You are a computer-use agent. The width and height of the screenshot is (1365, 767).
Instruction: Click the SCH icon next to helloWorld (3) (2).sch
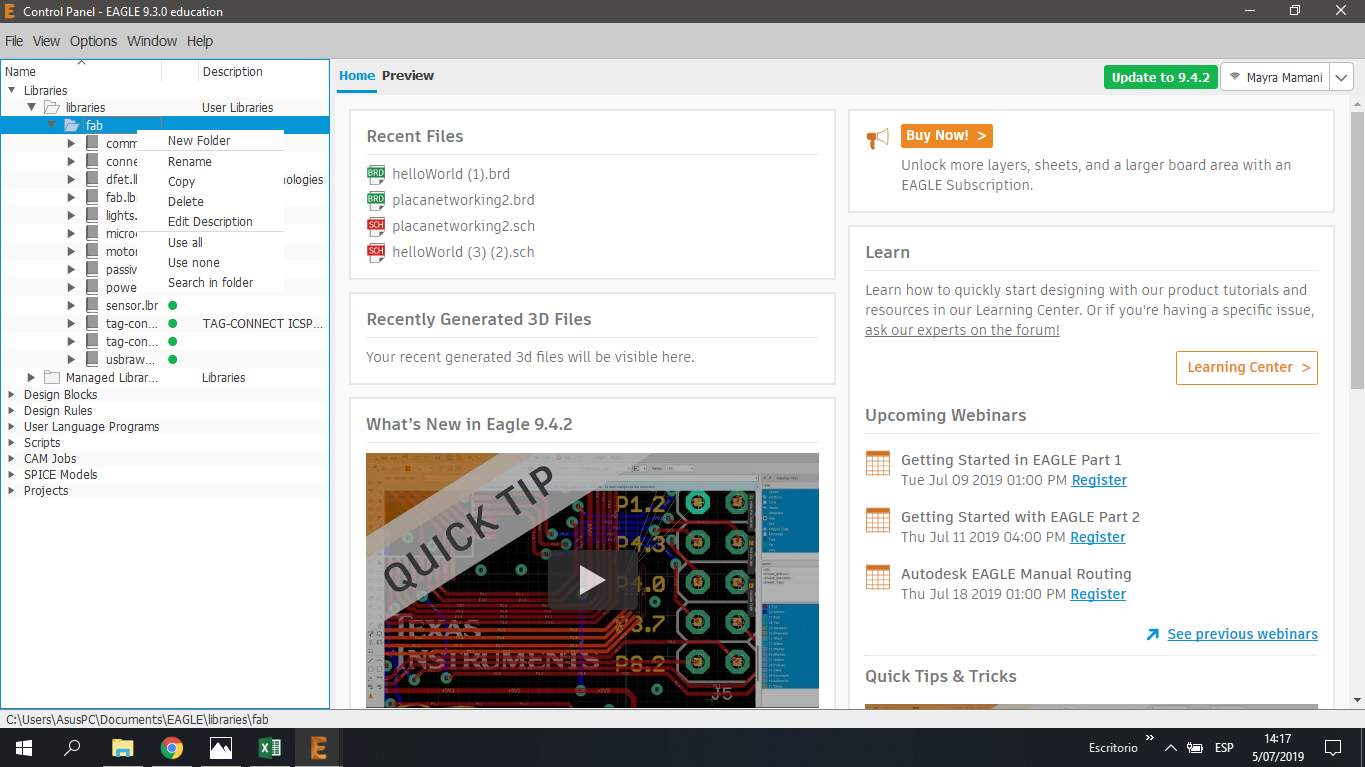pyautogui.click(x=376, y=252)
